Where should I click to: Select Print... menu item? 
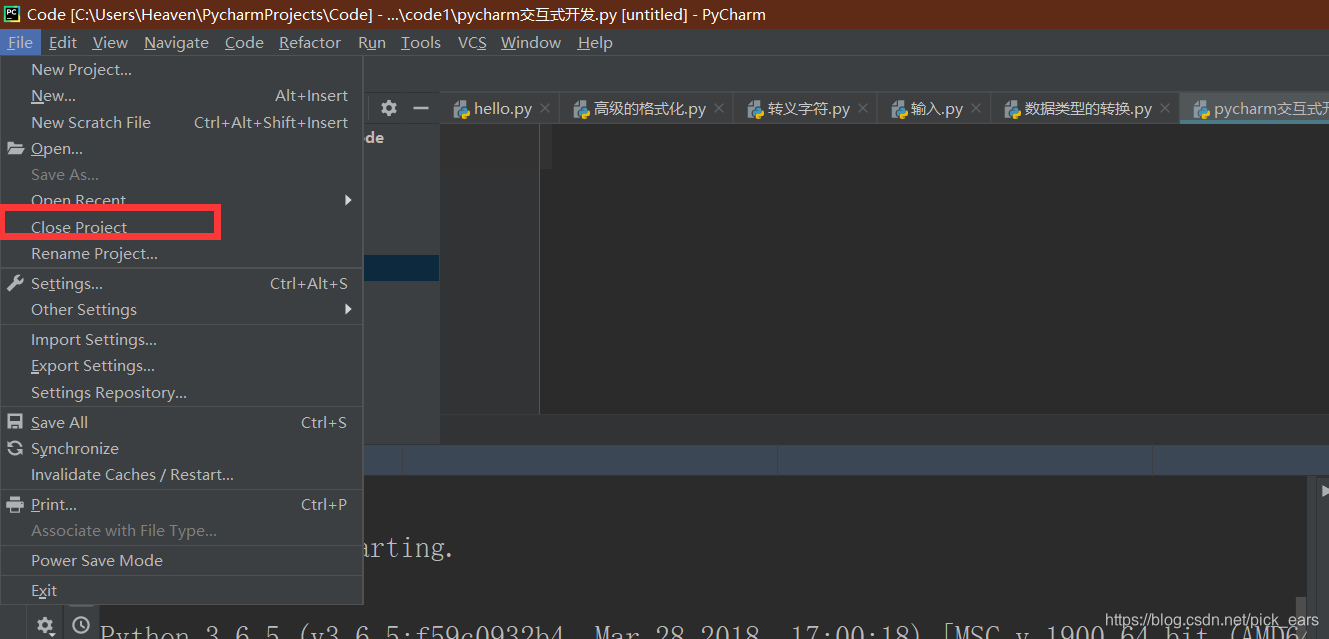tap(181, 505)
